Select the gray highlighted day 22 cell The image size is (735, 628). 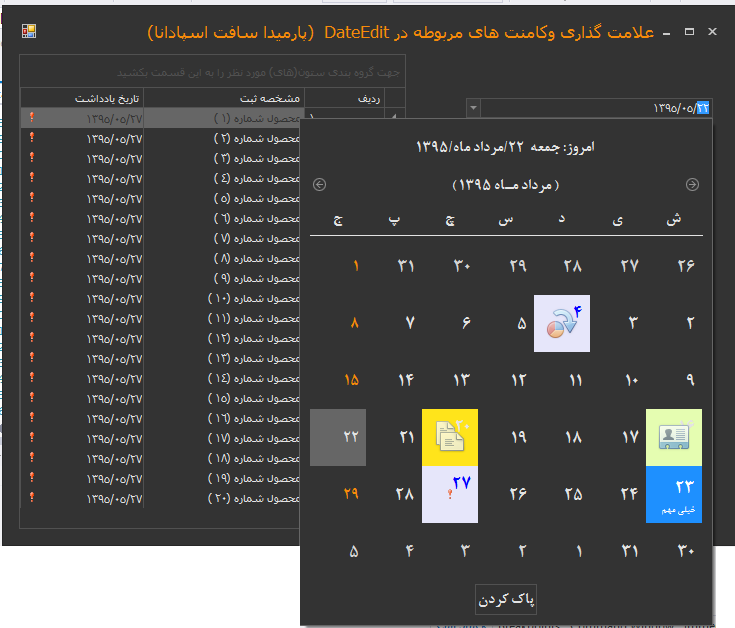click(x=338, y=437)
